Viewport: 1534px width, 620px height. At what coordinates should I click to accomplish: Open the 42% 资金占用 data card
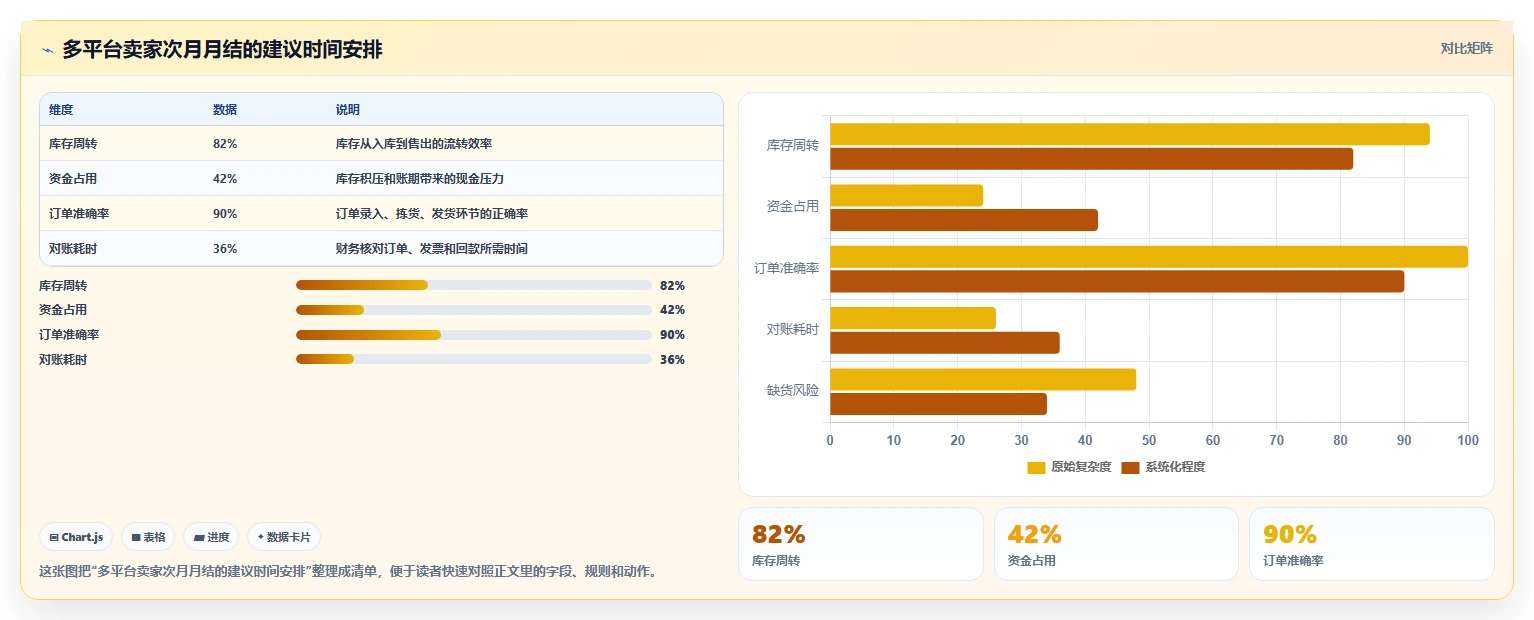pos(1116,544)
